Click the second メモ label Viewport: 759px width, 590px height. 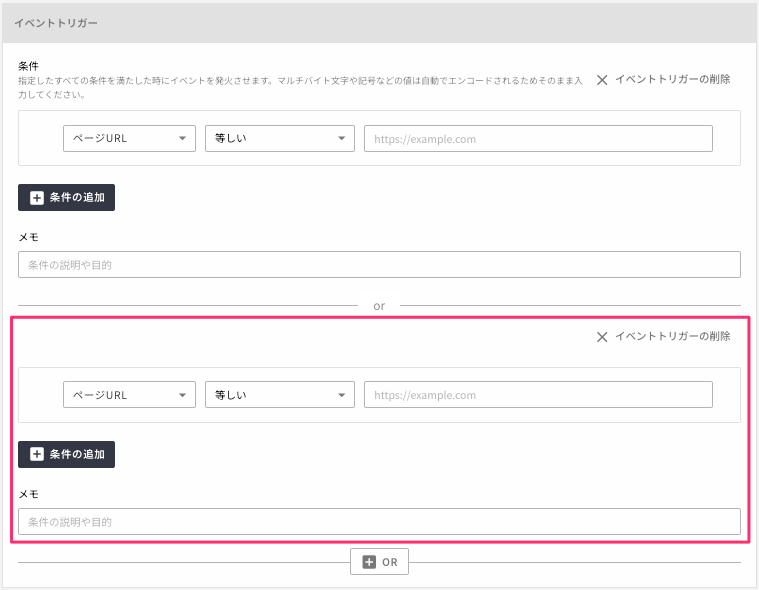click(29, 494)
